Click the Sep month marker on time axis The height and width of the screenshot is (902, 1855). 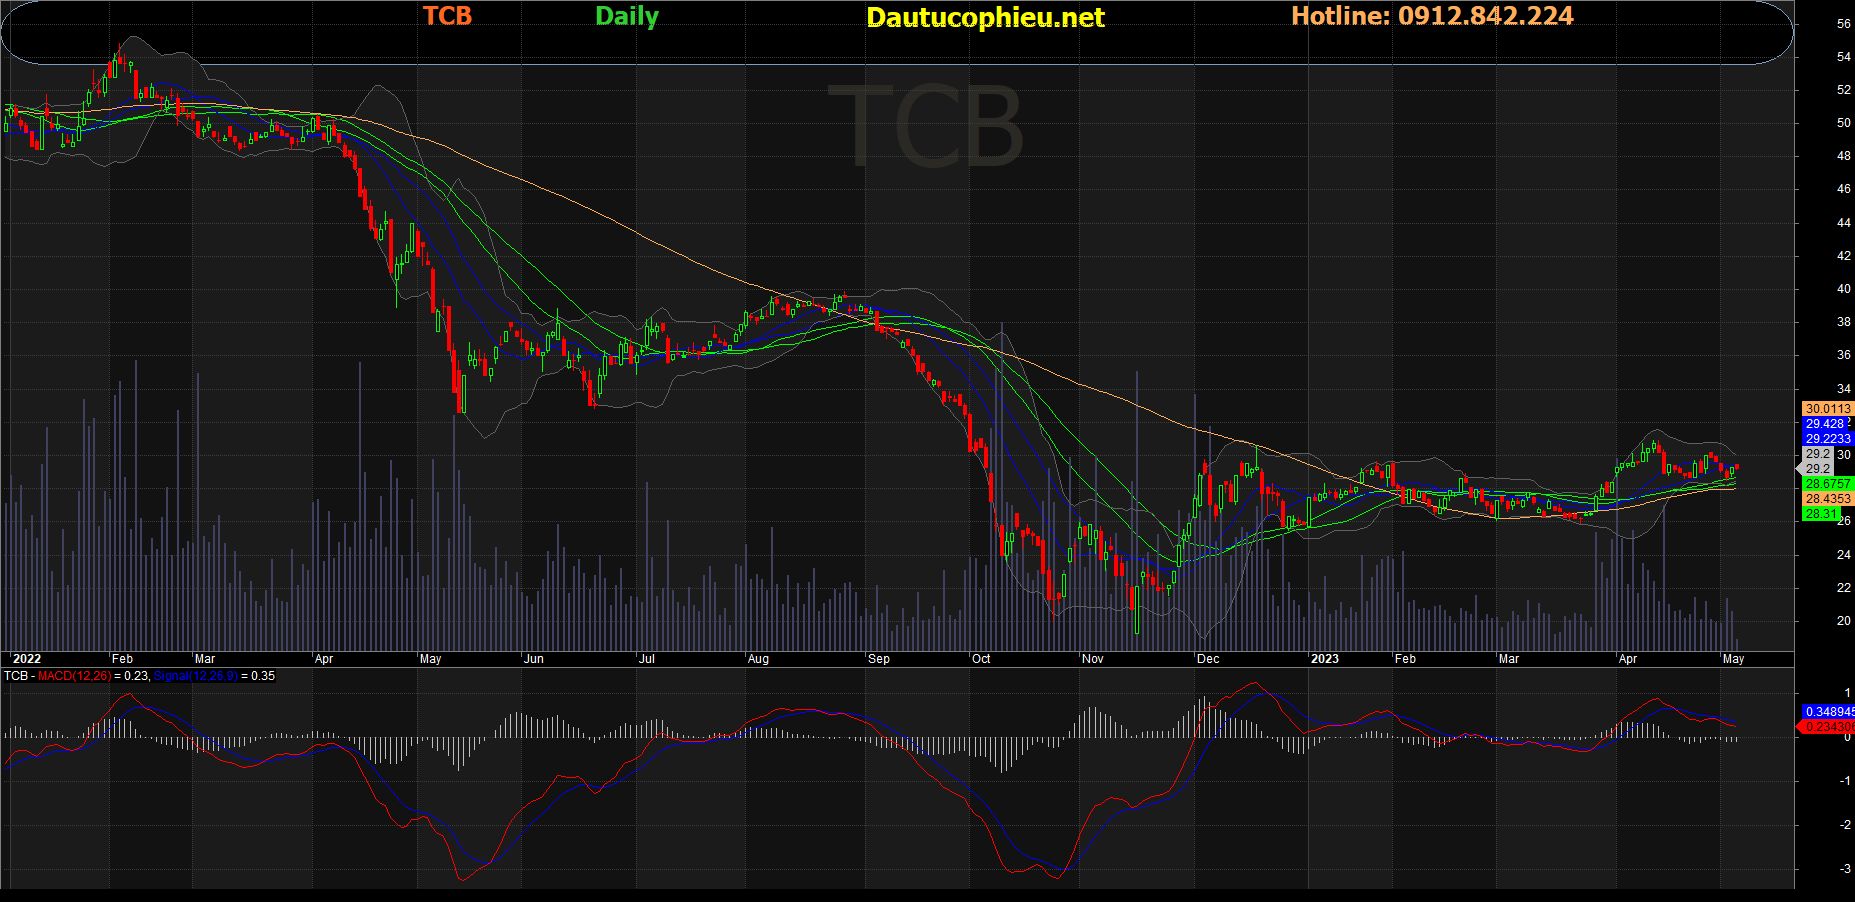coord(879,659)
